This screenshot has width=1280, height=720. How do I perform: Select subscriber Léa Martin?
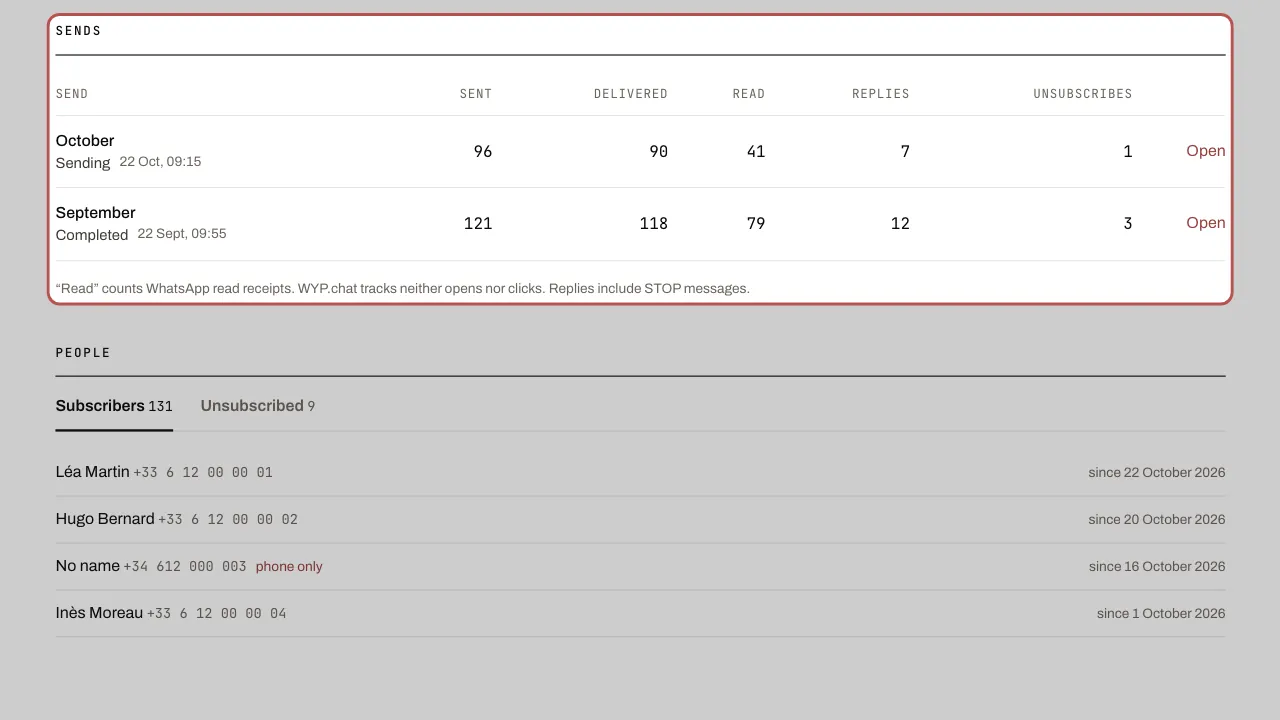pyautogui.click(x=640, y=472)
